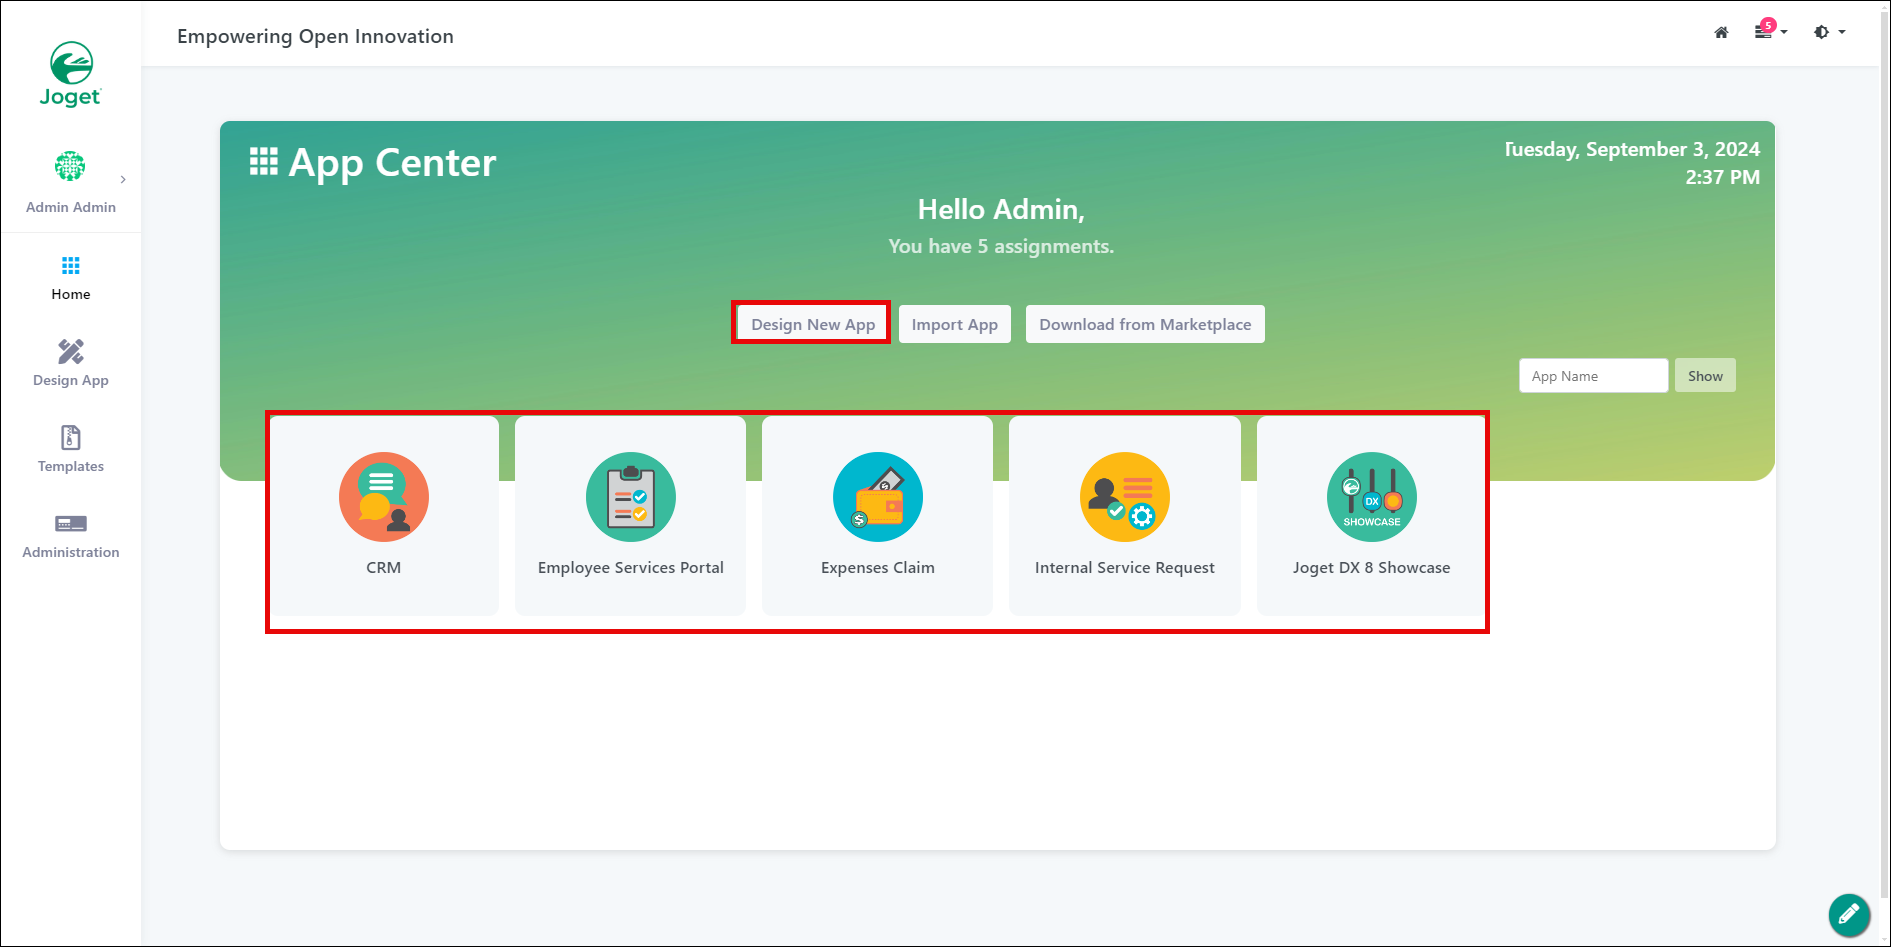Click the Joget logo
This screenshot has height=947, width=1891.
(71, 74)
